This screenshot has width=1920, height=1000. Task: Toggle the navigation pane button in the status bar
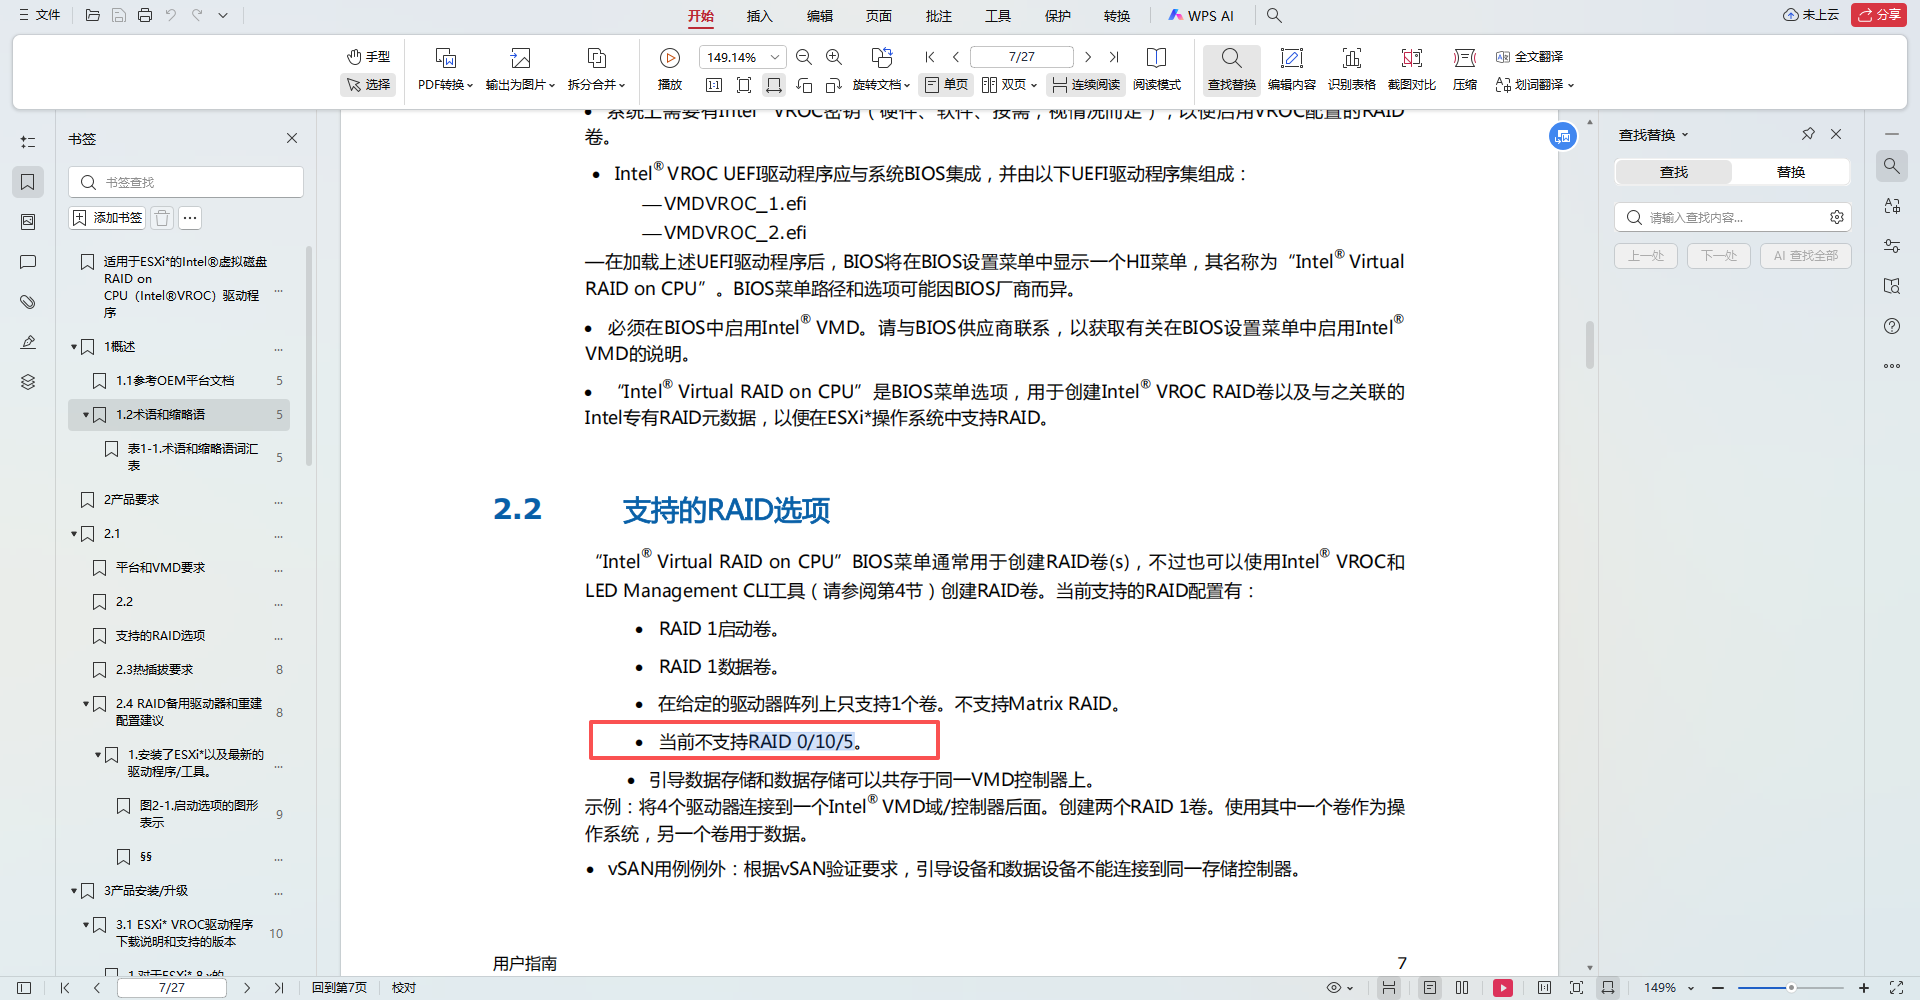pos(24,988)
